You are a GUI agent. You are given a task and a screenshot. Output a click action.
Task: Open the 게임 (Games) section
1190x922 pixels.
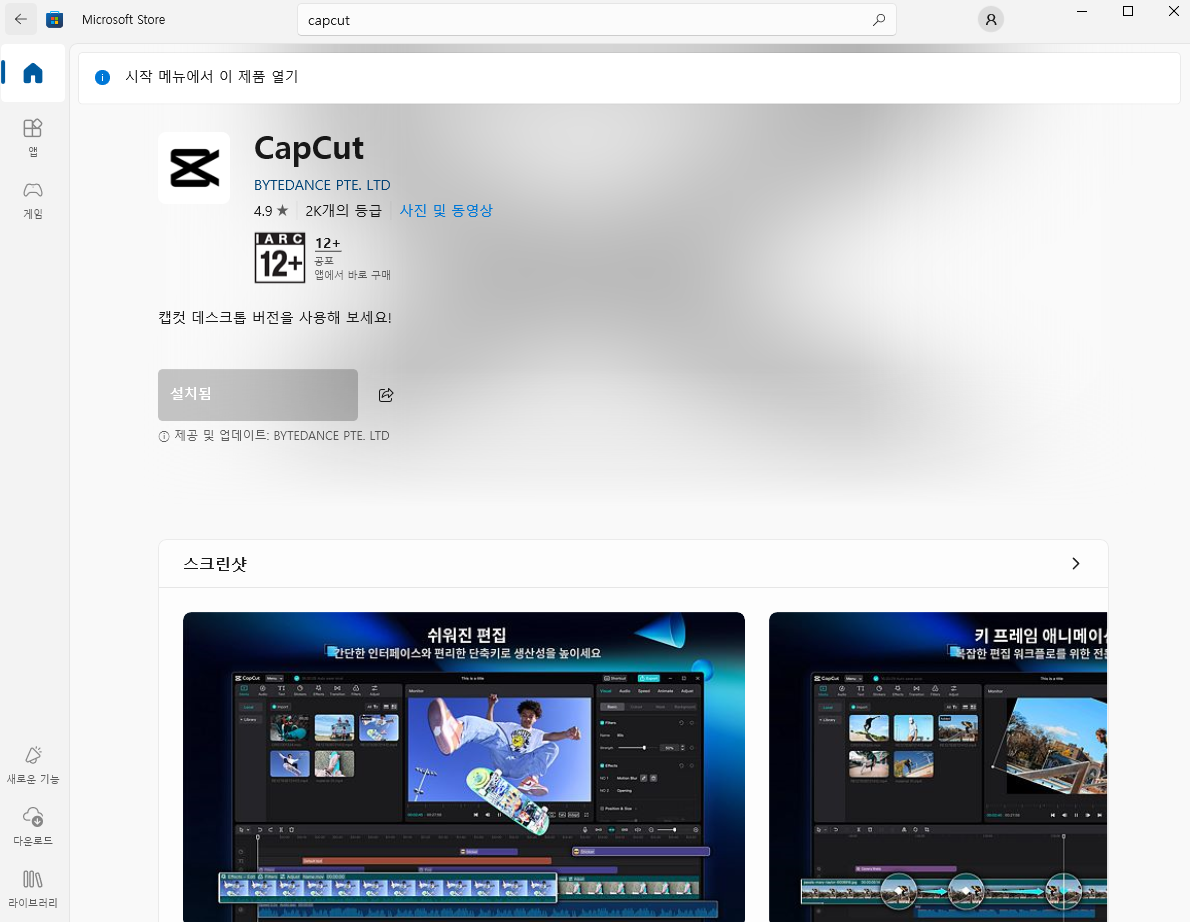click(x=33, y=200)
